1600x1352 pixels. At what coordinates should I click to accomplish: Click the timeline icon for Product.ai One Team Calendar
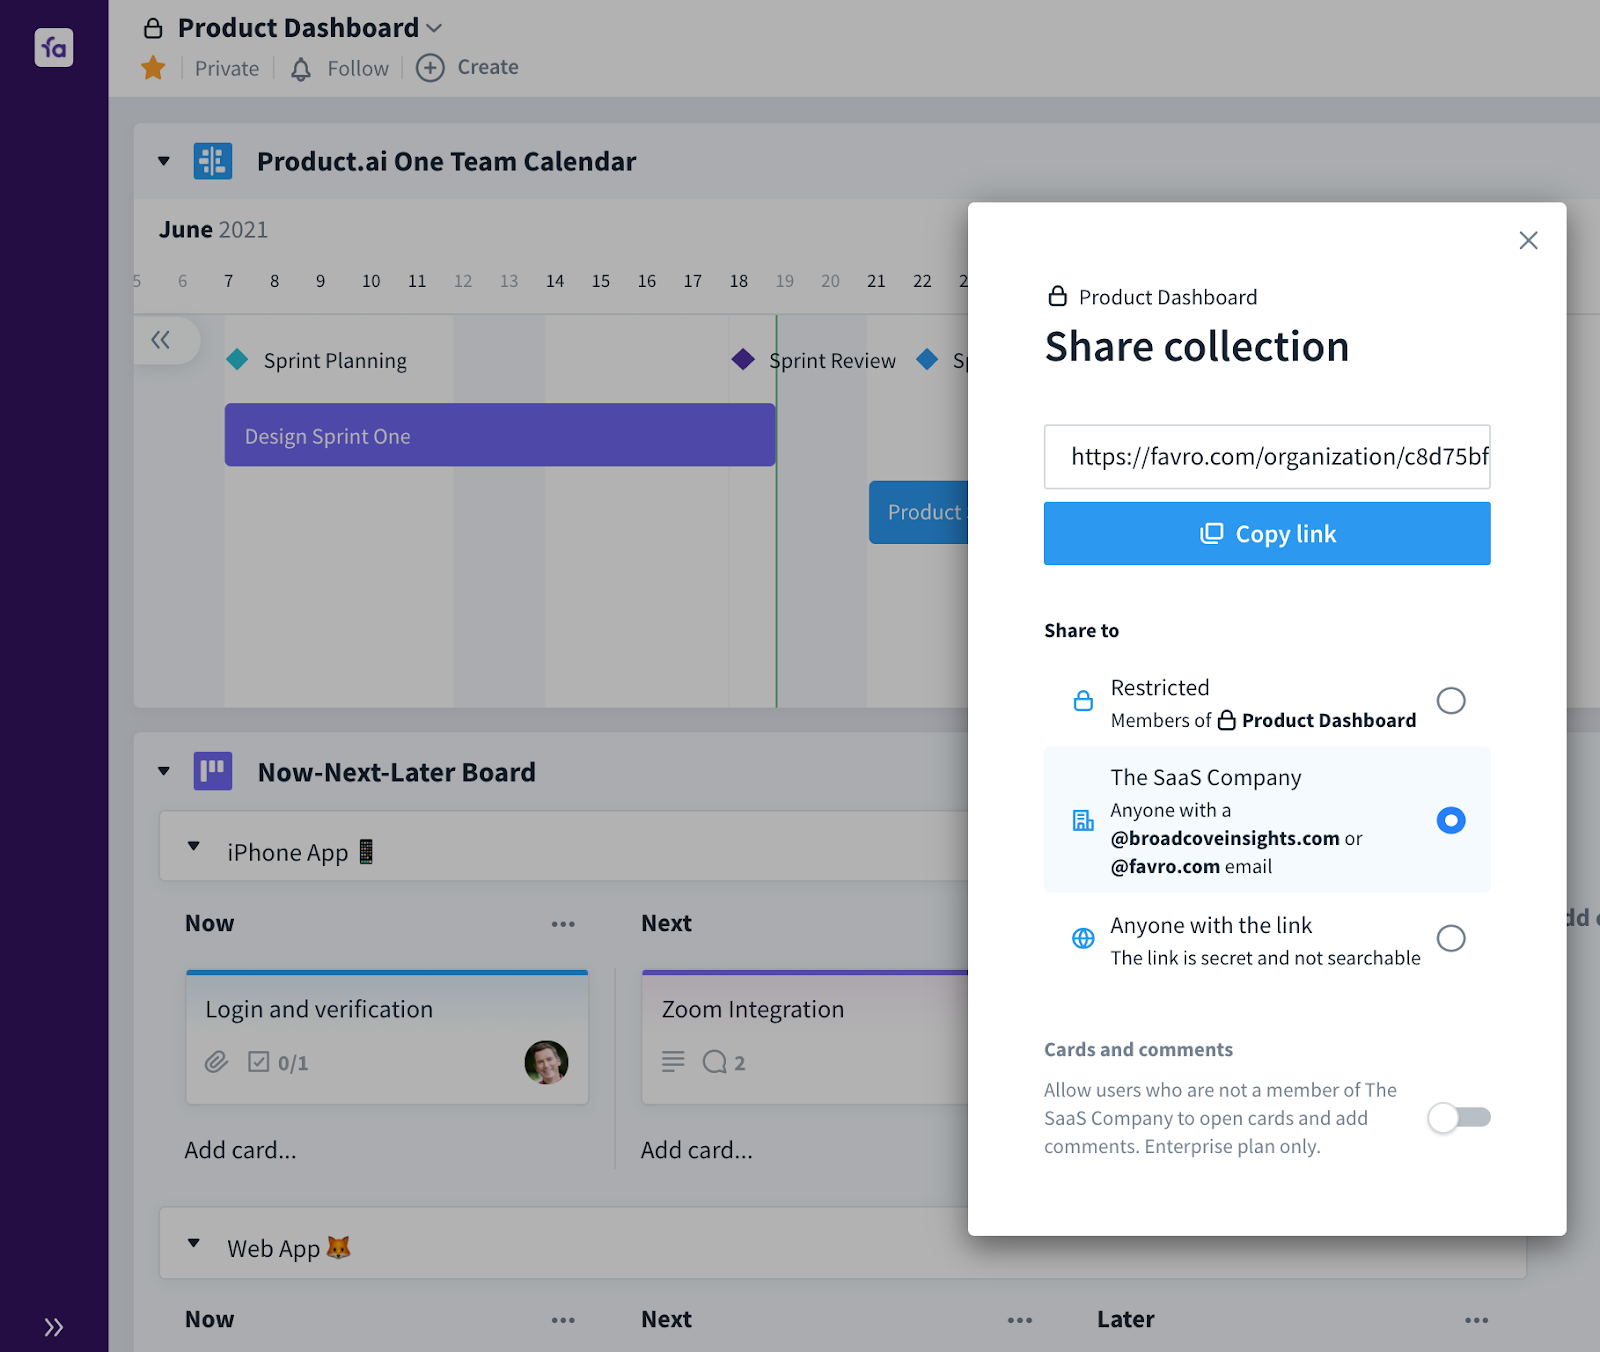click(x=213, y=161)
